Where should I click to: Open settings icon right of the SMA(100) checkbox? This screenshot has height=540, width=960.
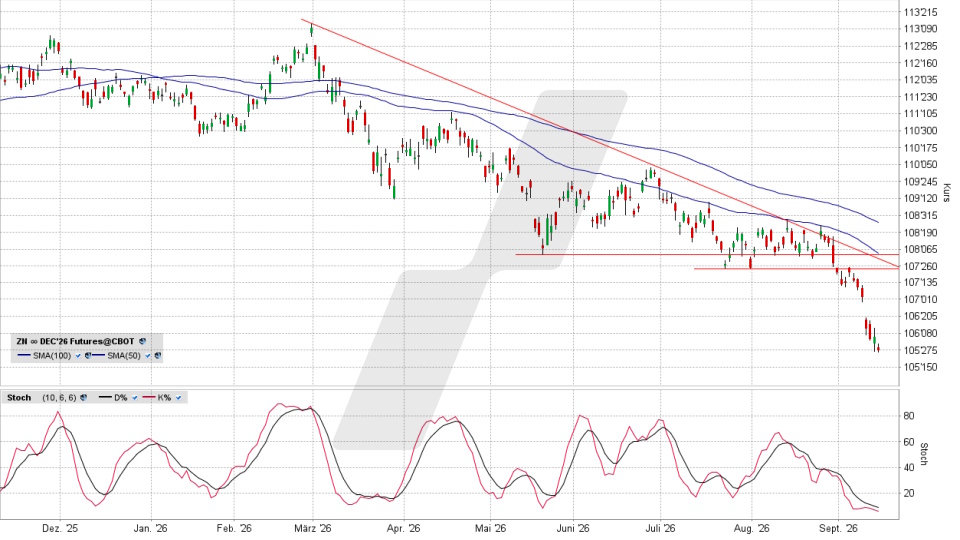(88, 356)
